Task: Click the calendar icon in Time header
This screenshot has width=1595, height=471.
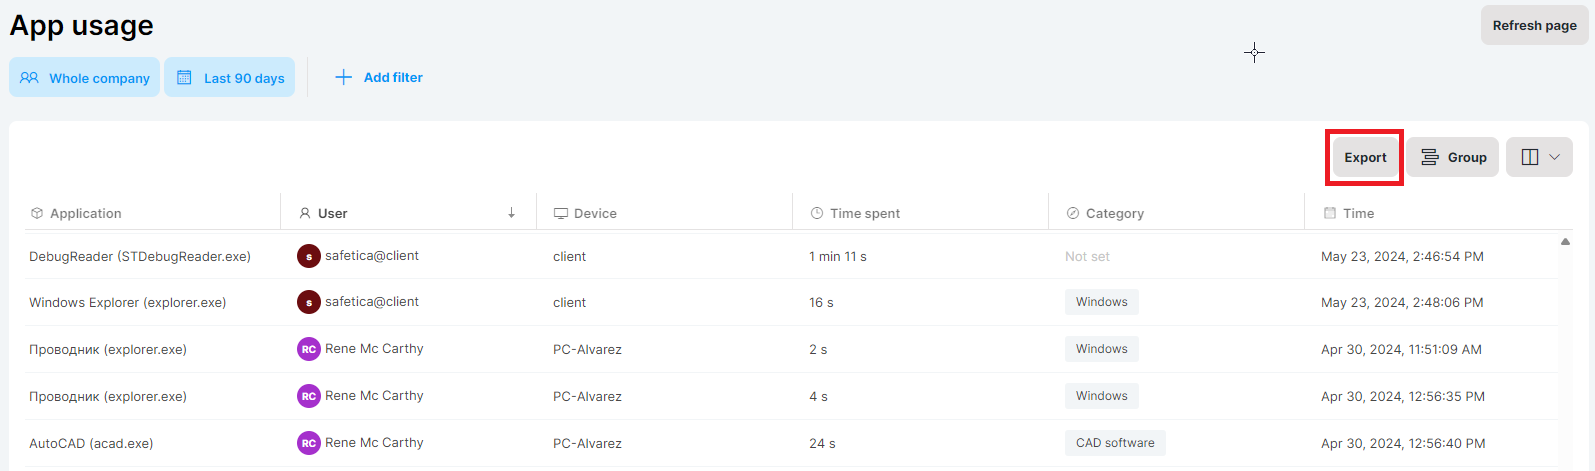Action: (1330, 213)
